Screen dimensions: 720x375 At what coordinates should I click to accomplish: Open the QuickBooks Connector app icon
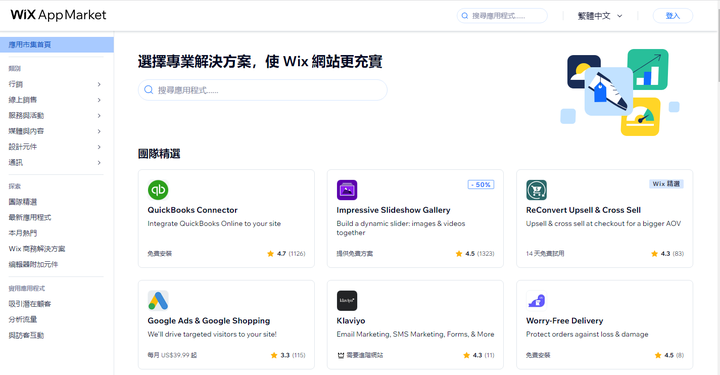pyautogui.click(x=158, y=190)
